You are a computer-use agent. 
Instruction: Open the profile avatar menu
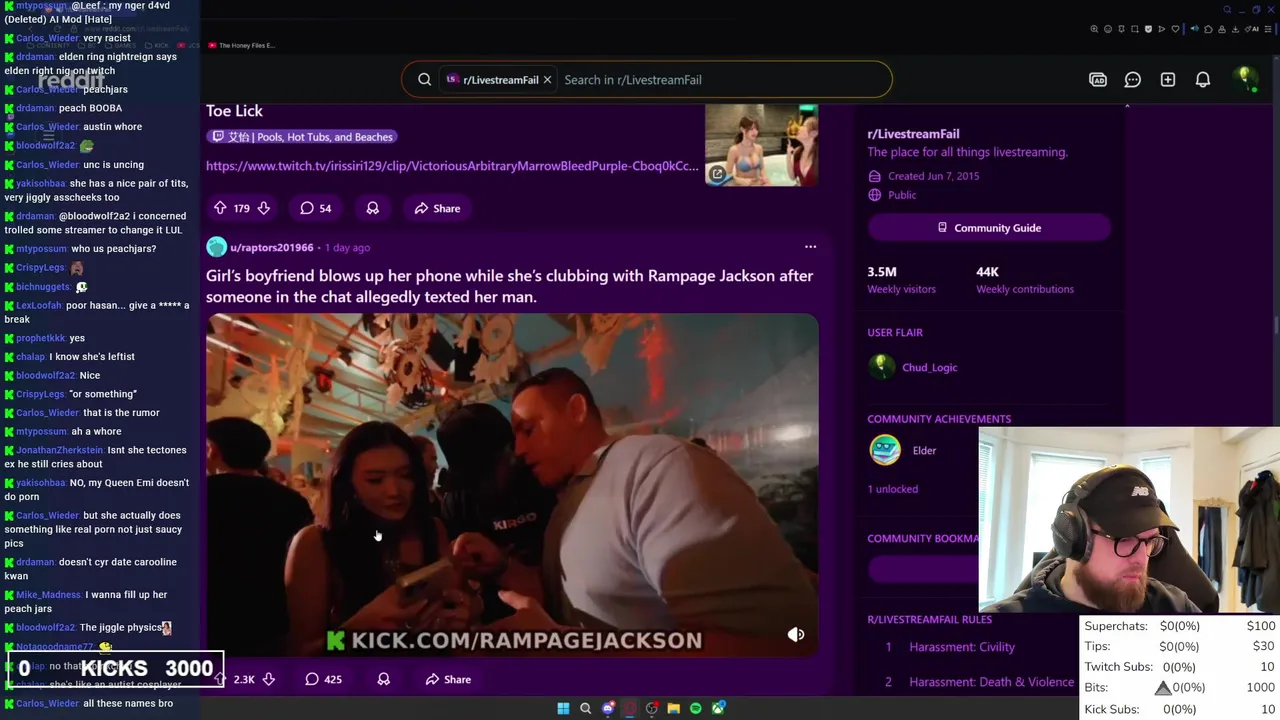(x=1246, y=79)
